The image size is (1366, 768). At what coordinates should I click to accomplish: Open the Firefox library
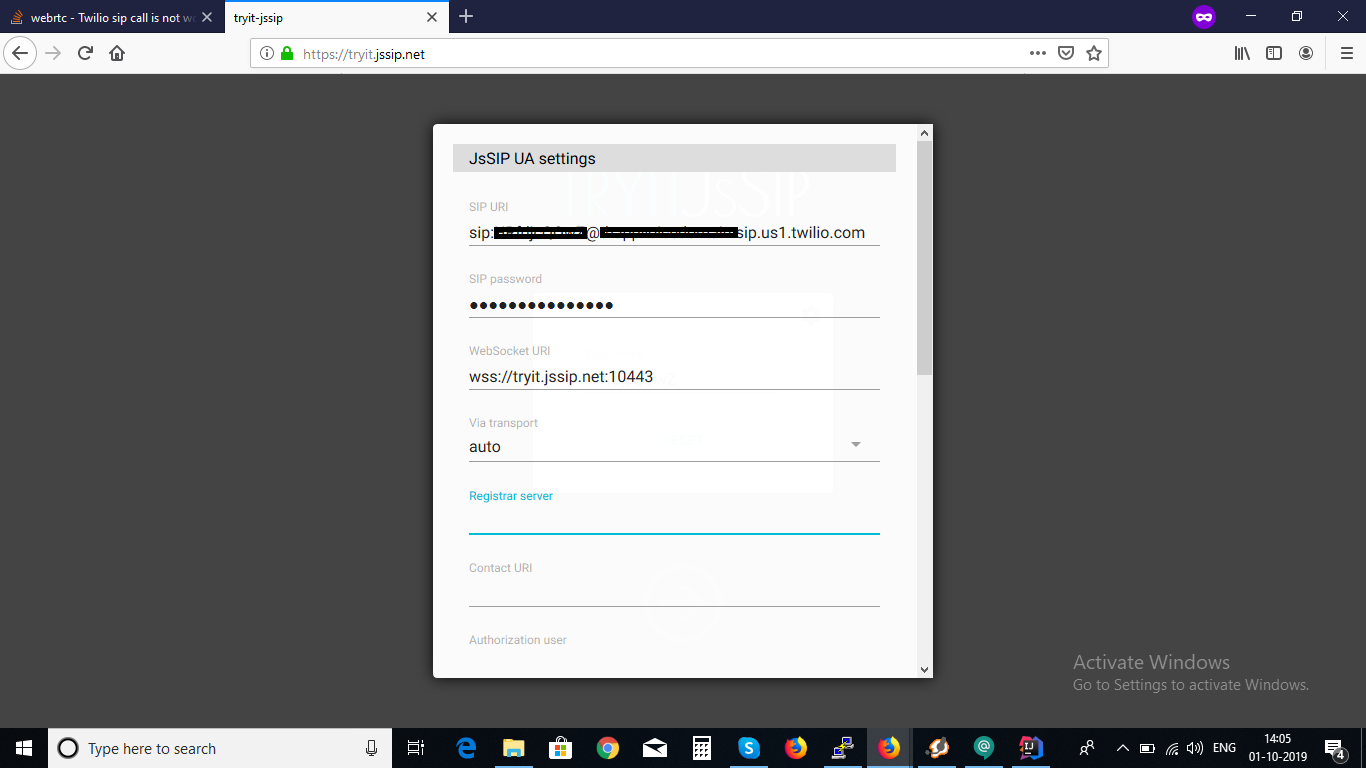point(1242,54)
